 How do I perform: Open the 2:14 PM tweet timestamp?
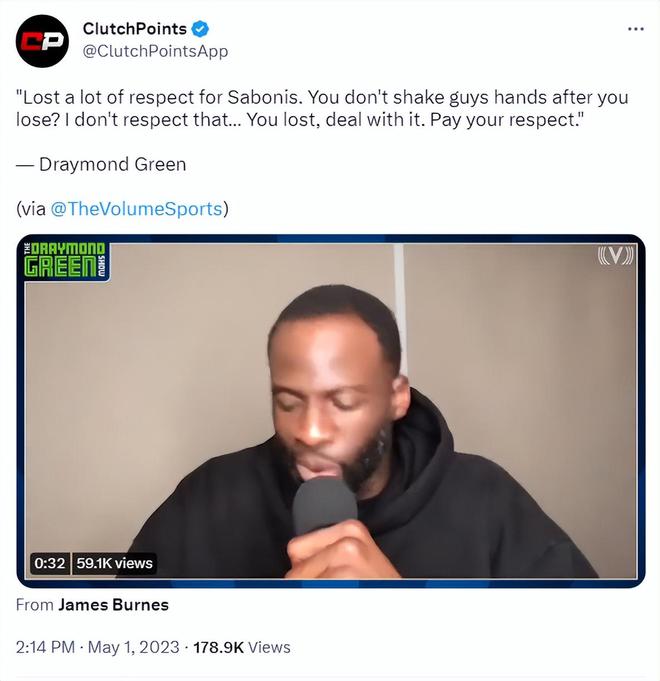pyautogui.click(x=45, y=647)
